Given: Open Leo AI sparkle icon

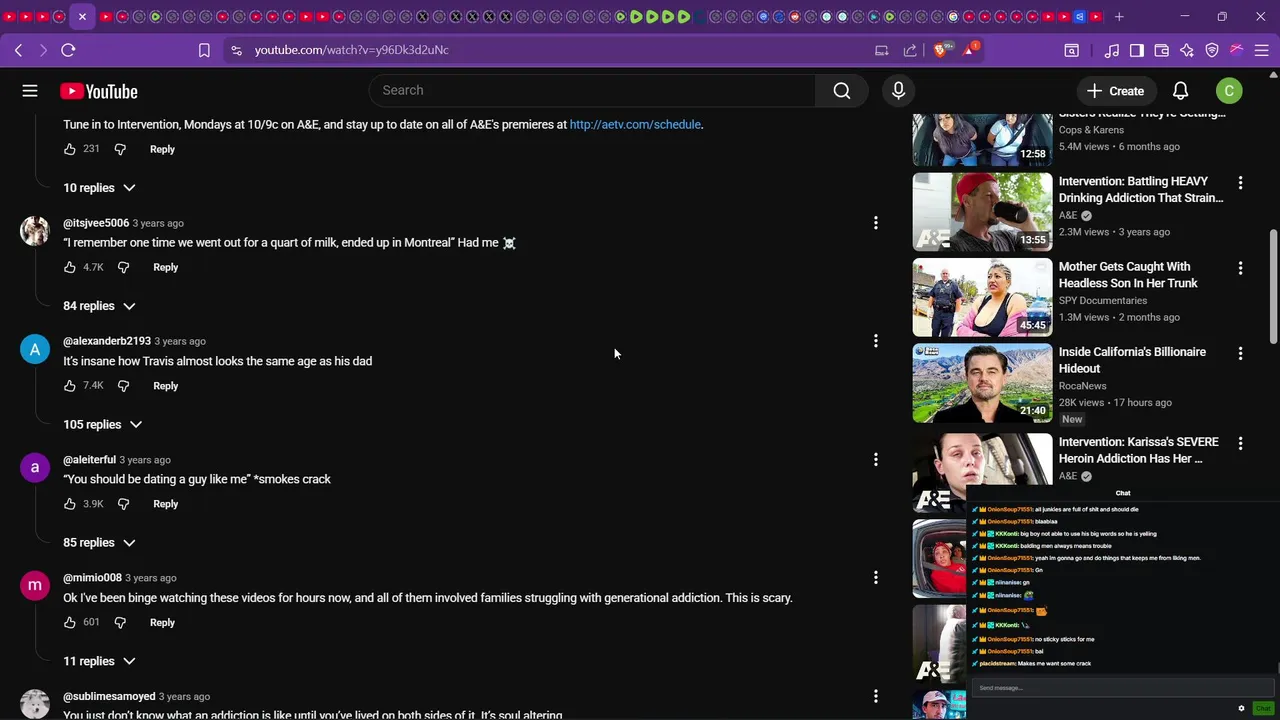Looking at the screenshot, I should pos(1187,50).
